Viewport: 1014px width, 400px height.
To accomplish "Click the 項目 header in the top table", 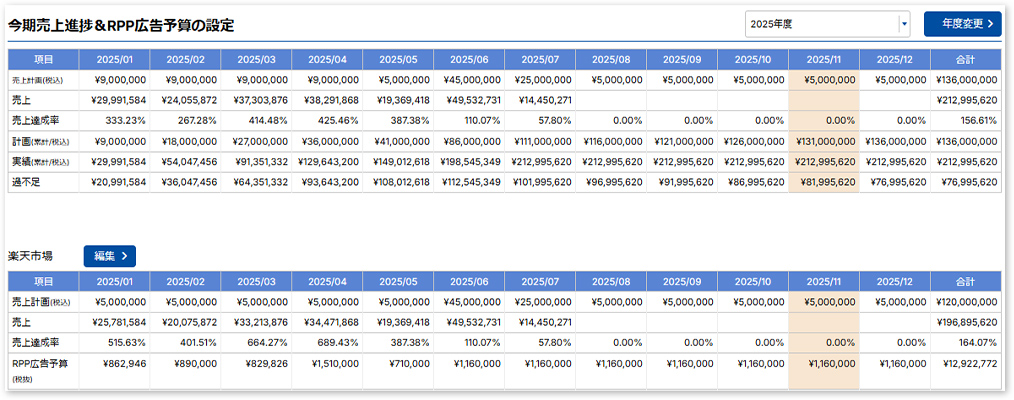I will click(x=43, y=59).
